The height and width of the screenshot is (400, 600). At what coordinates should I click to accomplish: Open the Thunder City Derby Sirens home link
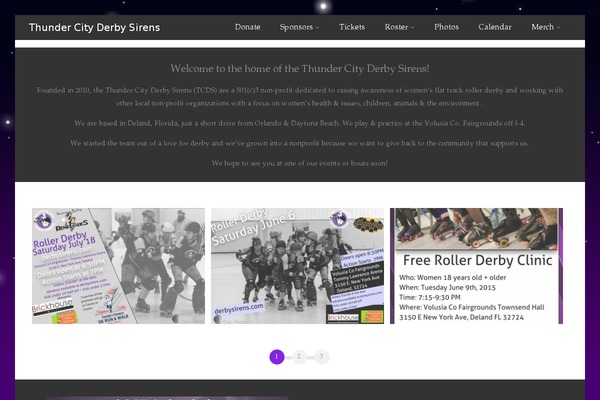[x=94, y=28]
